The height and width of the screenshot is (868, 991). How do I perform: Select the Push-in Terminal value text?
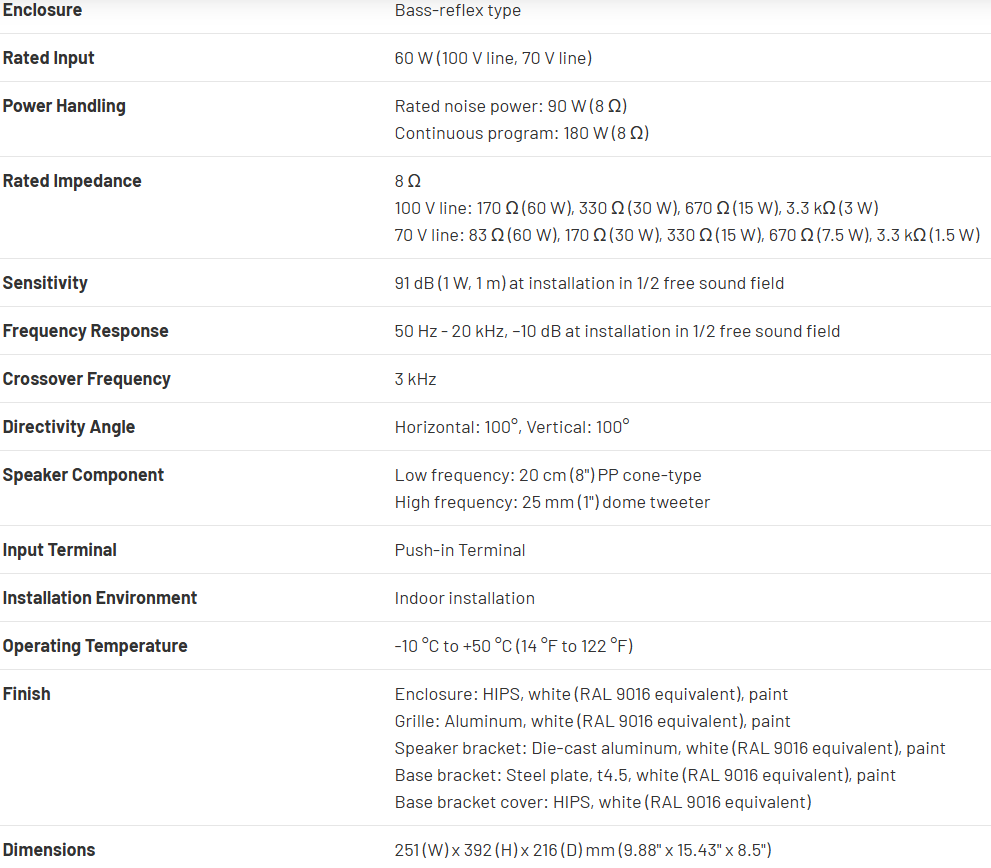tap(460, 550)
